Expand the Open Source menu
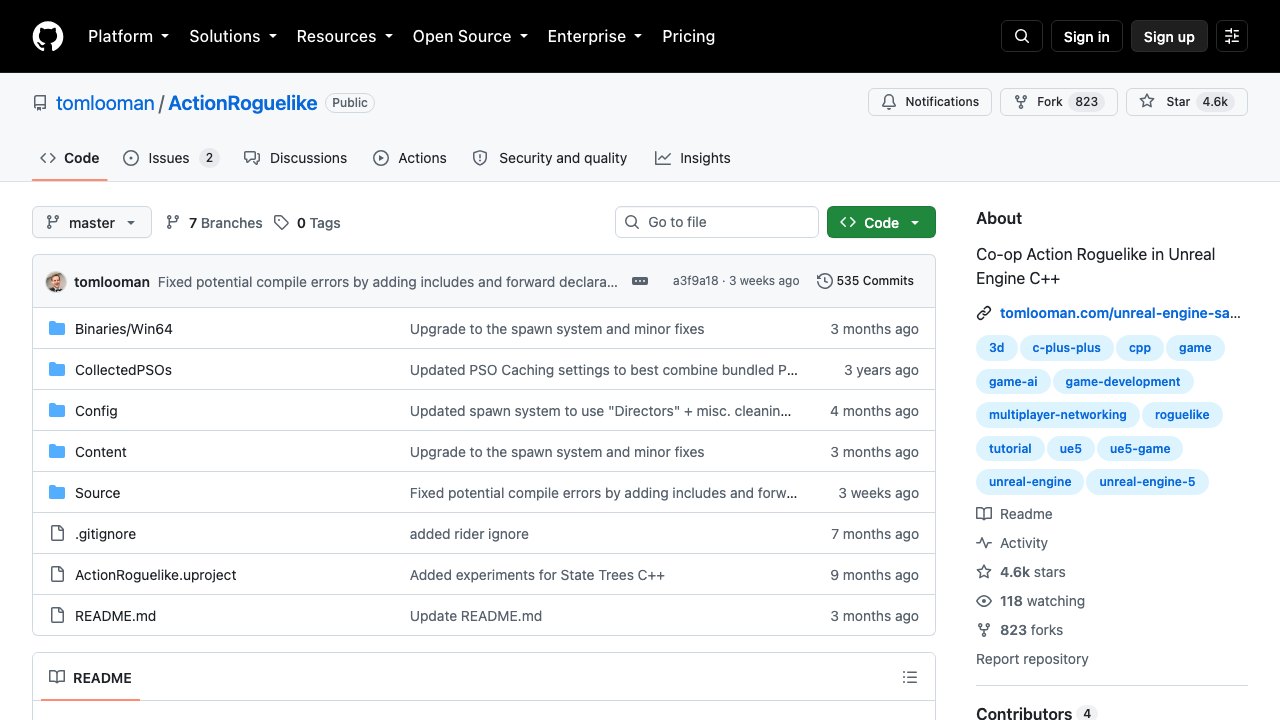Screen dimensions: 1280x720 tap(469, 36)
